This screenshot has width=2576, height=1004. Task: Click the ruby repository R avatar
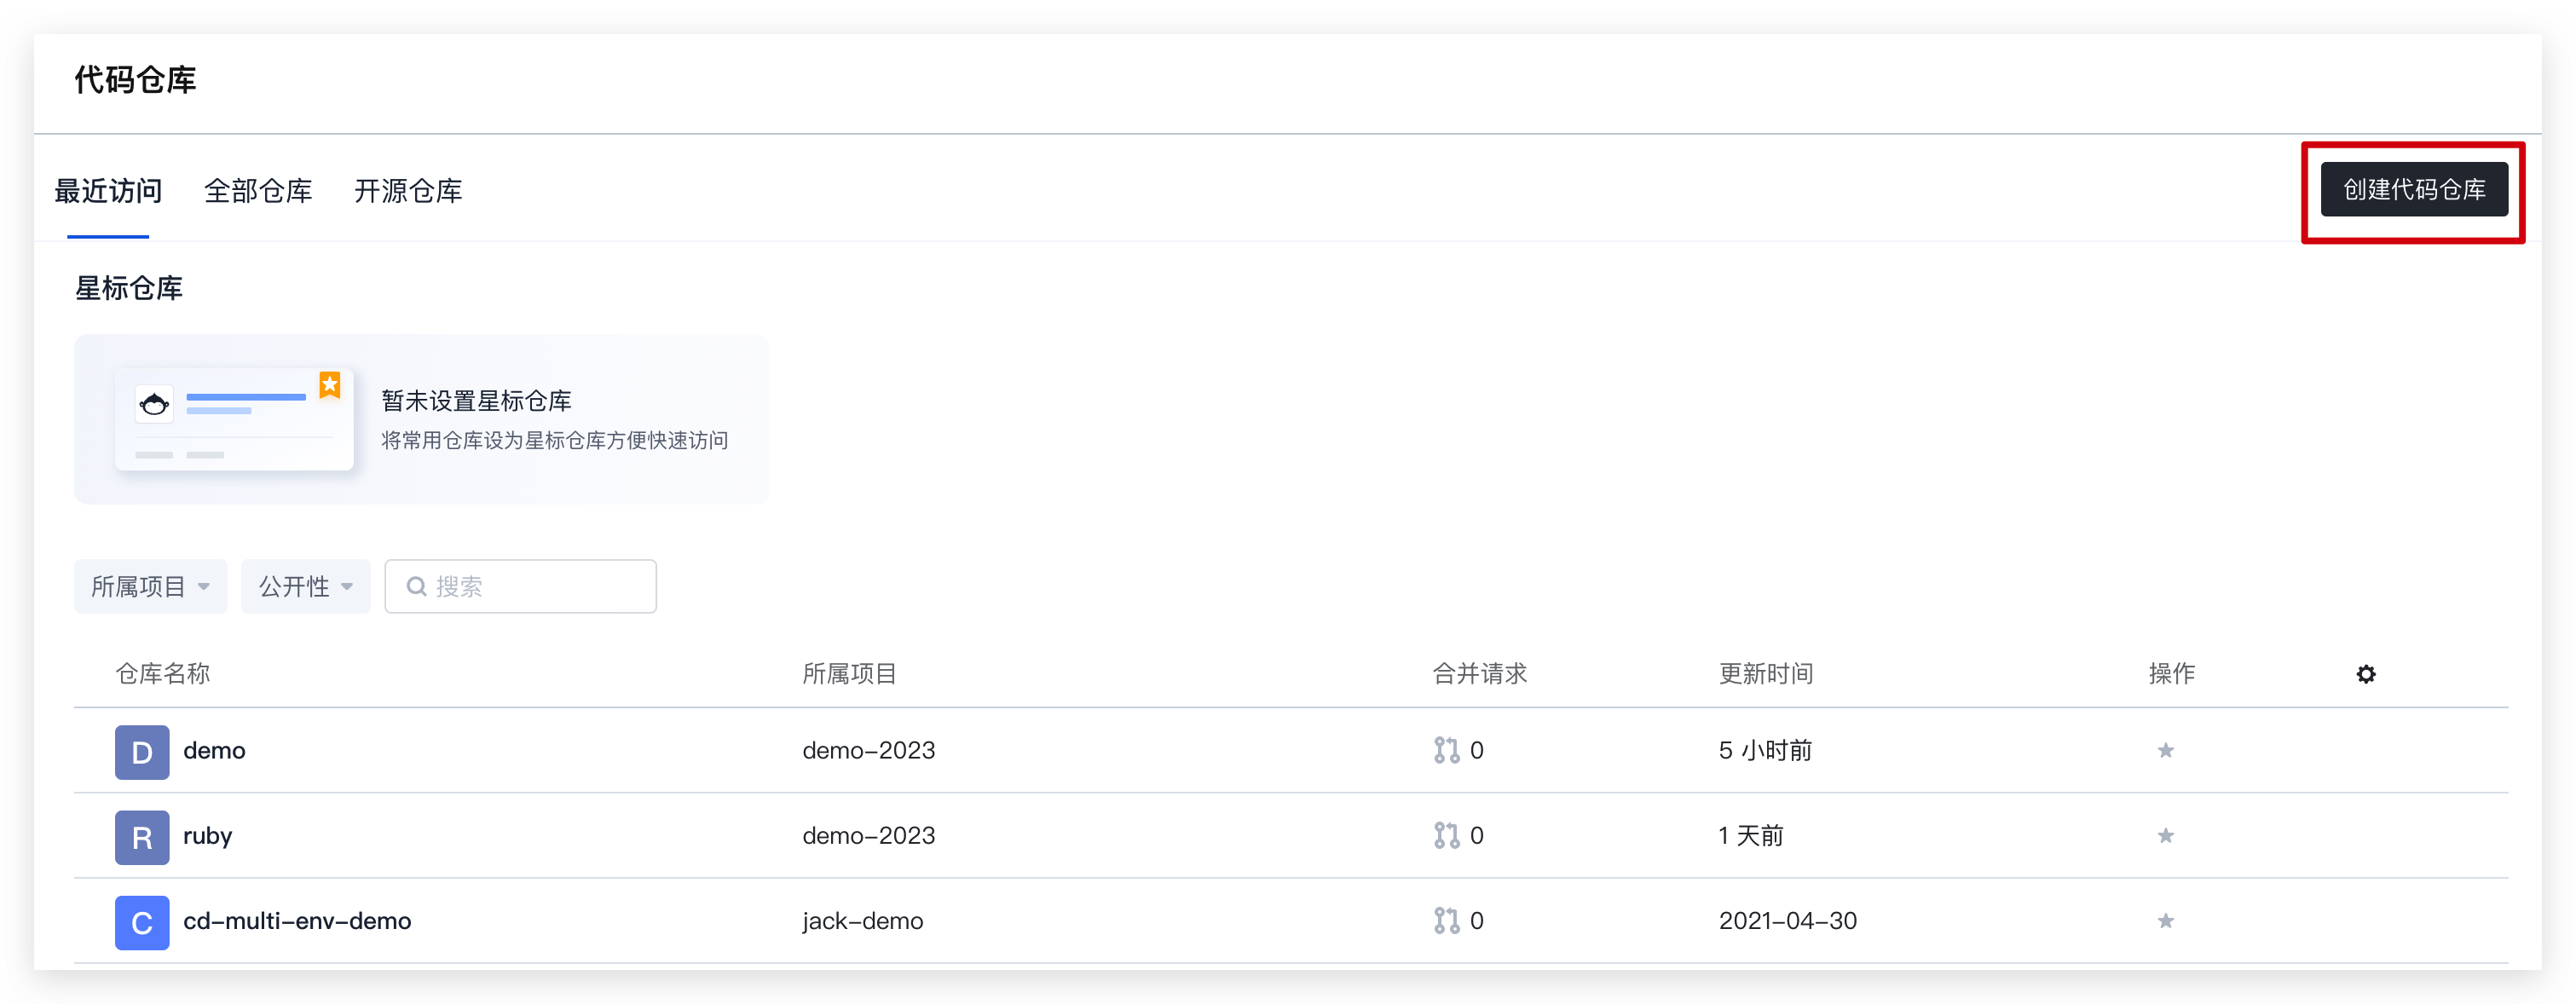click(x=142, y=837)
